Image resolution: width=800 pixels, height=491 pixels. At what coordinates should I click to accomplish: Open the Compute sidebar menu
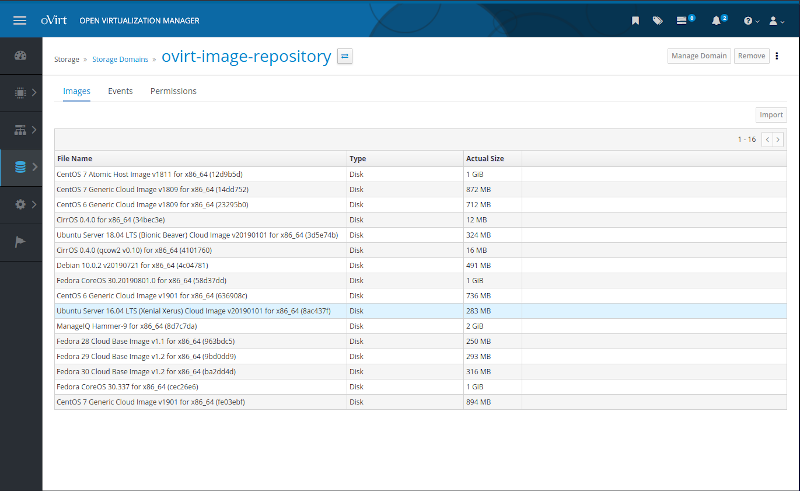pyautogui.click(x=20, y=92)
